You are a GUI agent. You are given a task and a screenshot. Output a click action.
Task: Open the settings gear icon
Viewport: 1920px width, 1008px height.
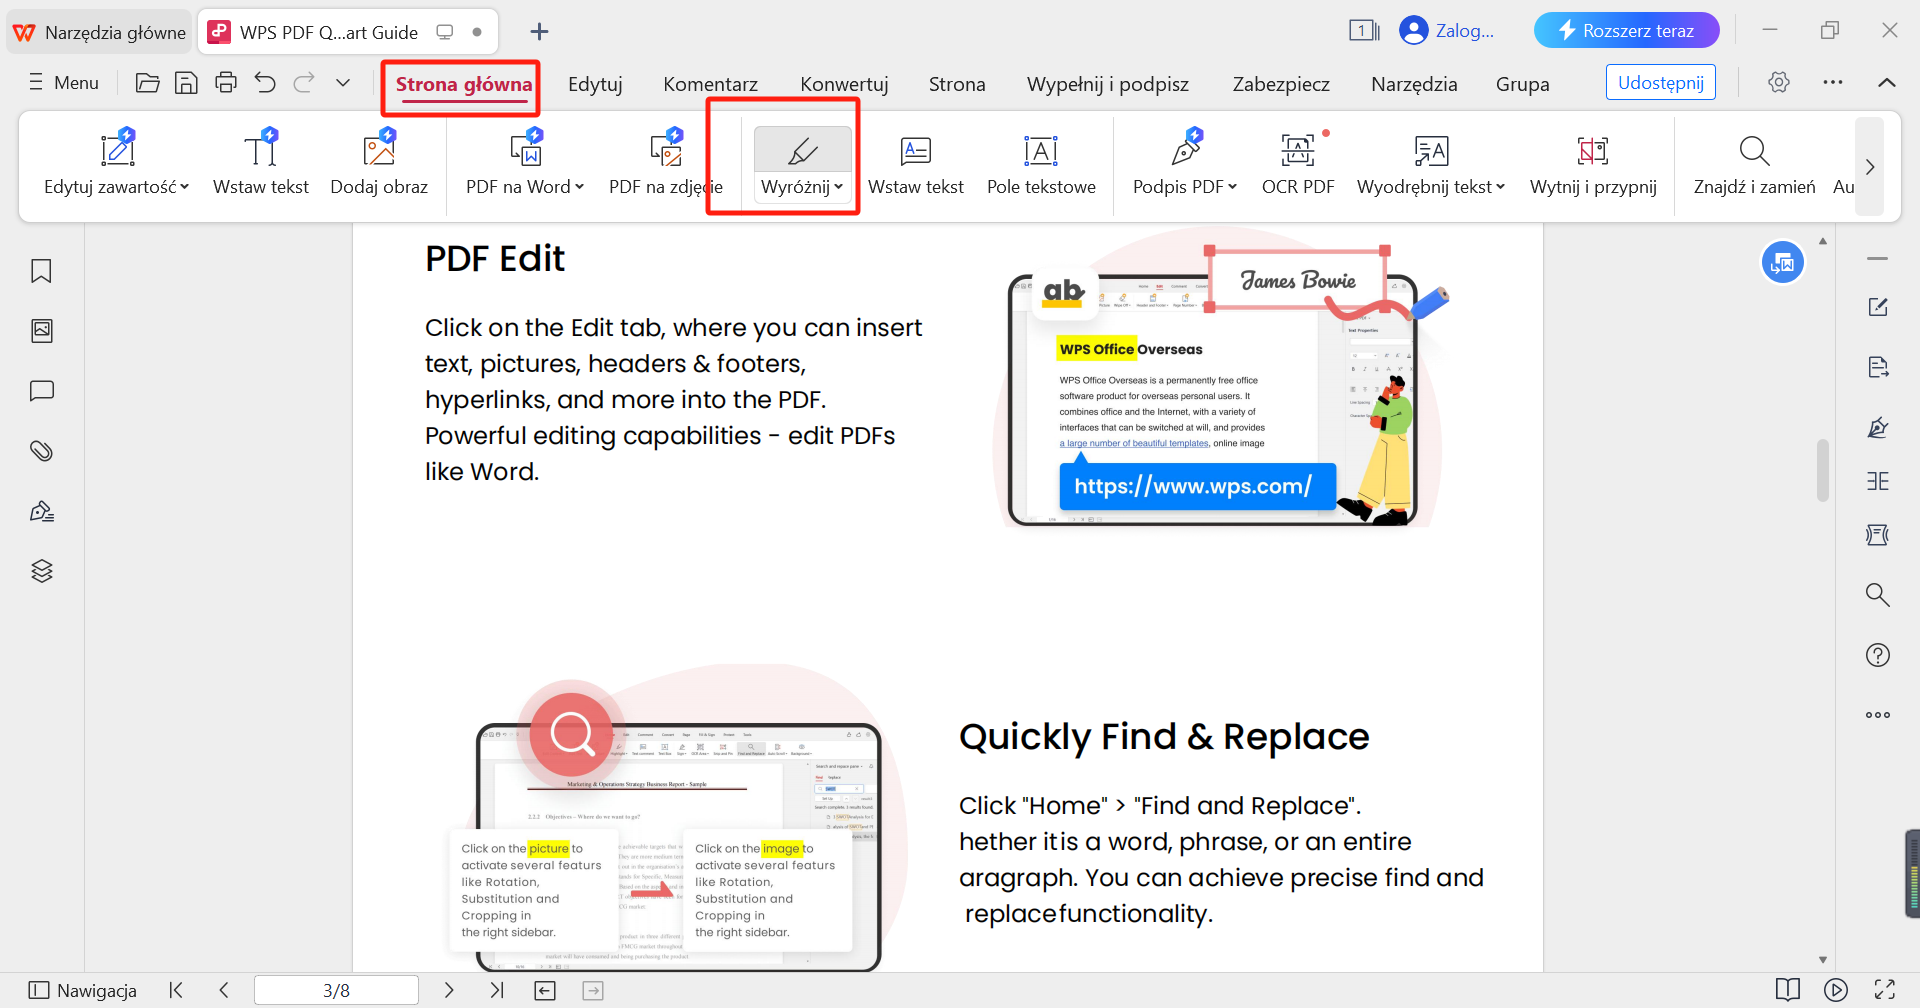[x=1779, y=82]
